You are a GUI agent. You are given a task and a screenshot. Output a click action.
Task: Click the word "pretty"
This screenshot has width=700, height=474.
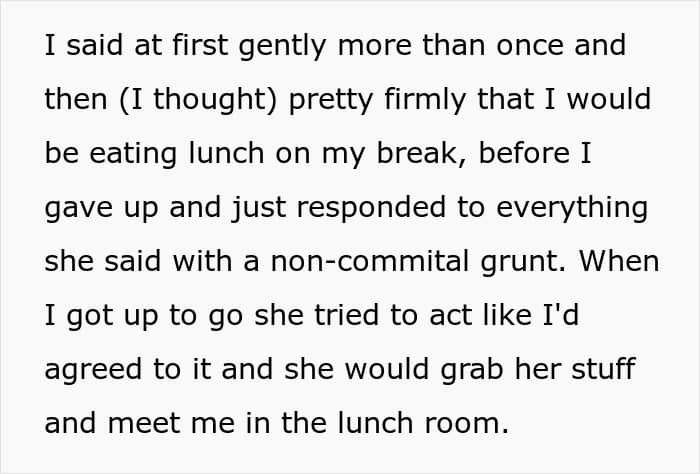tap(331, 102)
